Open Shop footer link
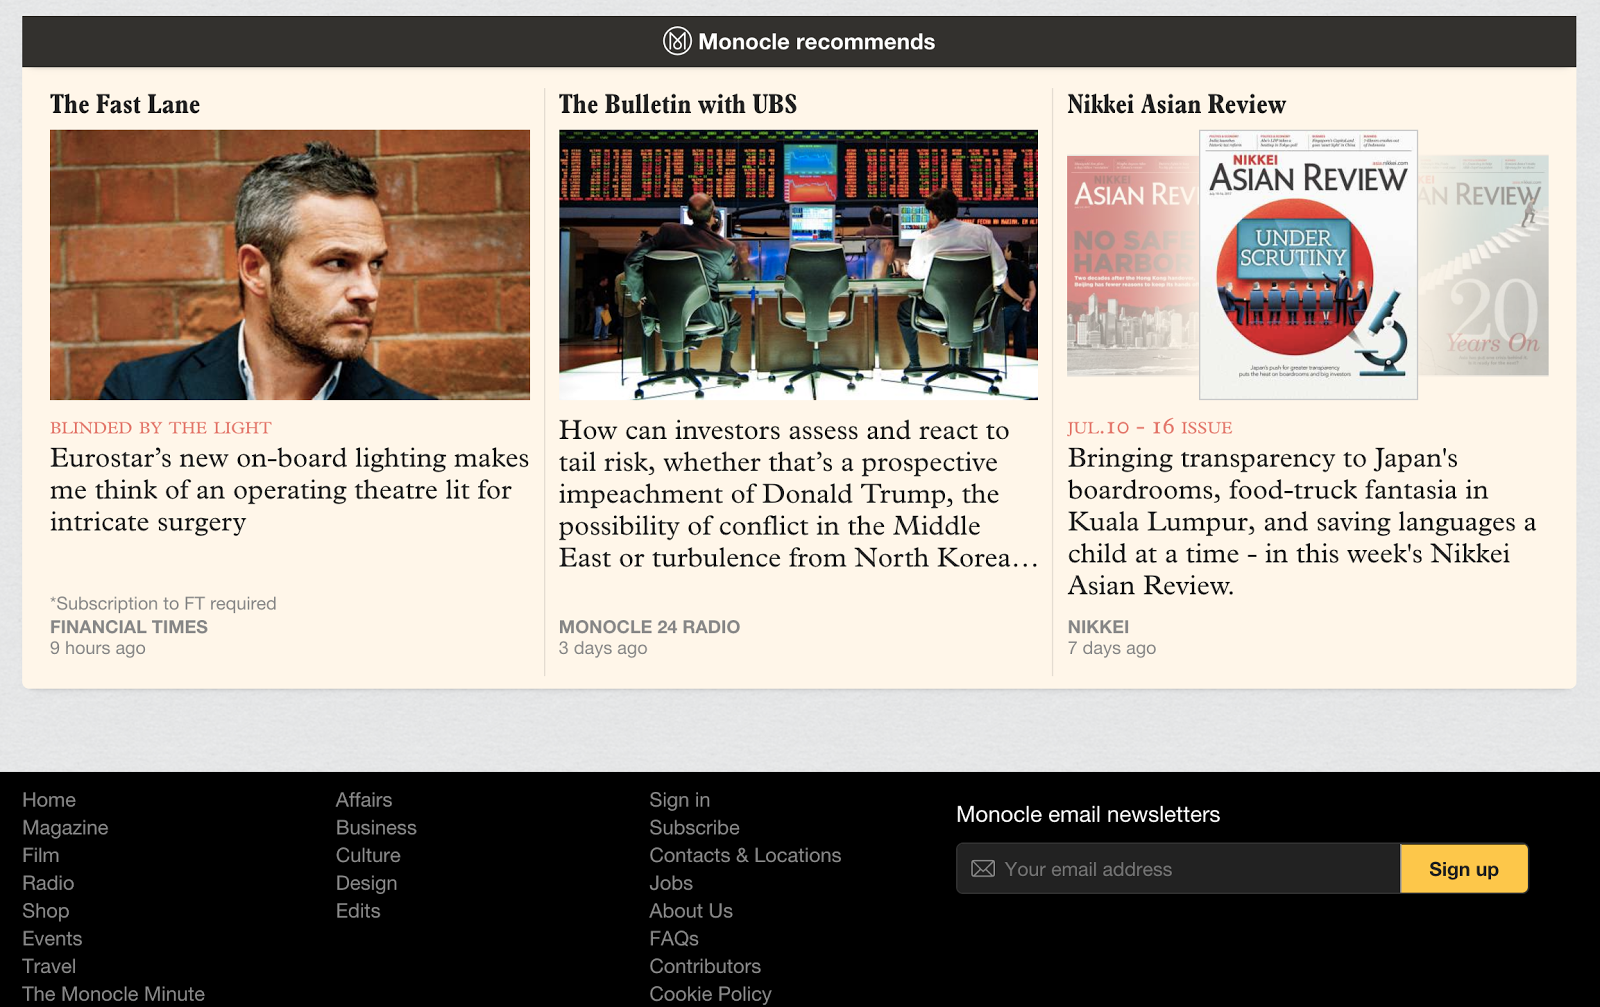The width and height of the screenshot is (1600, 1007). click(46, 911)
